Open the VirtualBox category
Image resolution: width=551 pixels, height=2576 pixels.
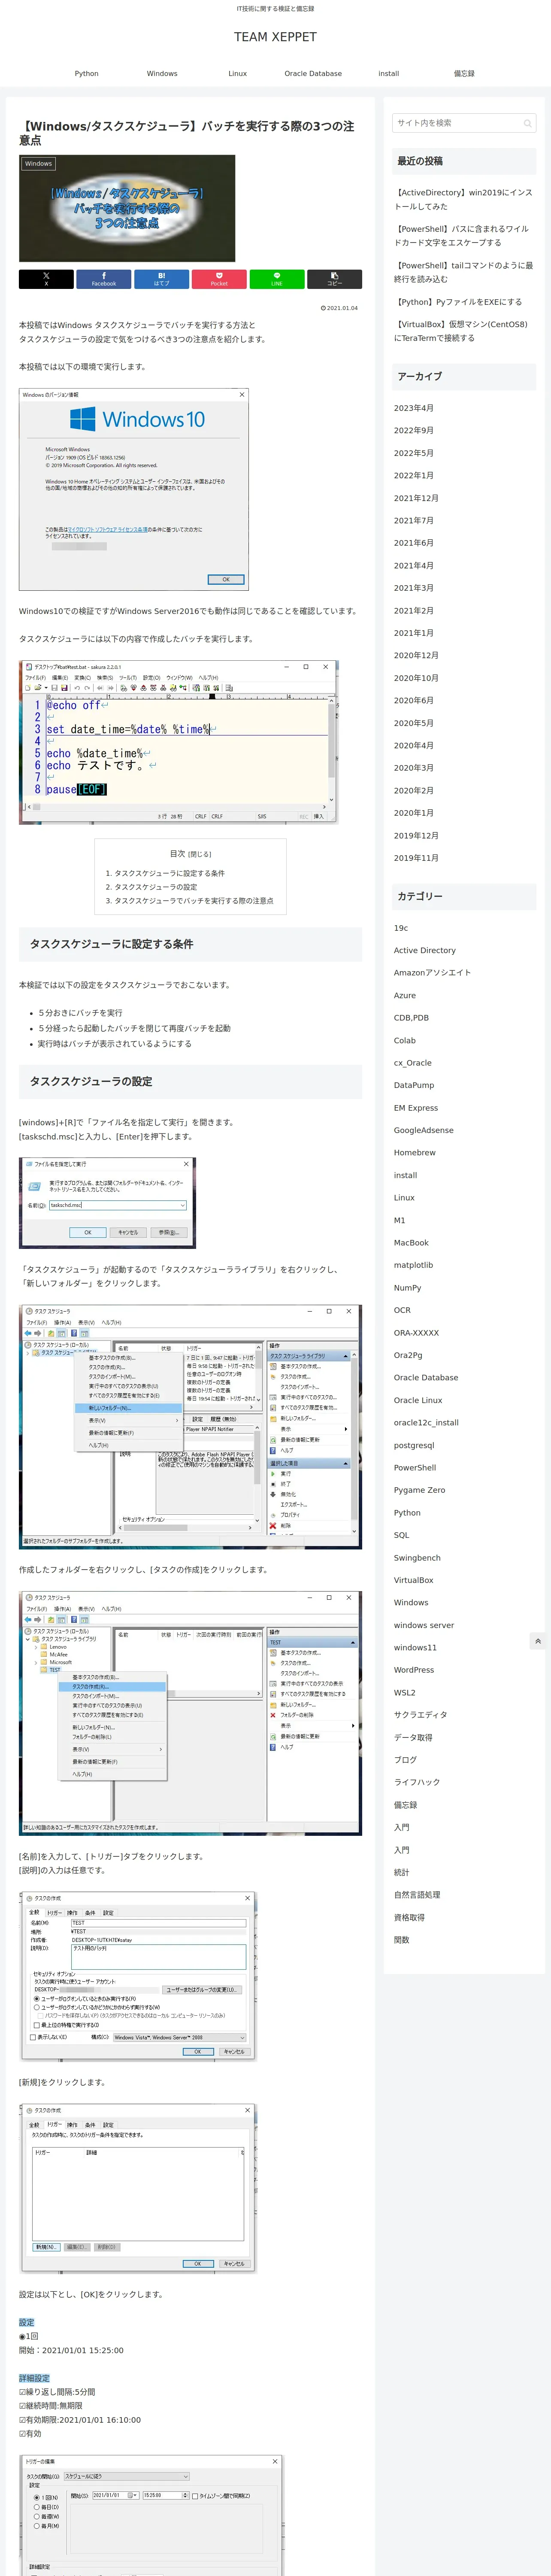(x=414, y=1580)
